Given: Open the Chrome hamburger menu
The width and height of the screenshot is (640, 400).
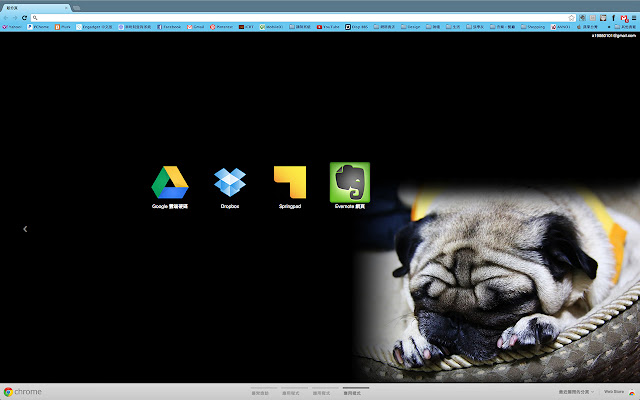Looking at the screenshot, I should click(634, 18).
